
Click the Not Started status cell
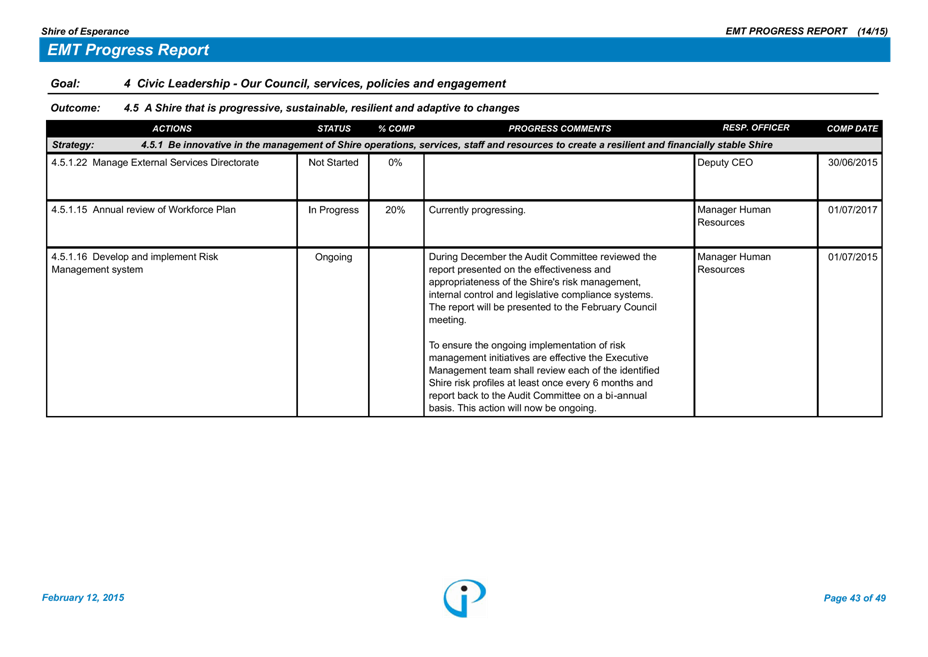tap(333, 162)
